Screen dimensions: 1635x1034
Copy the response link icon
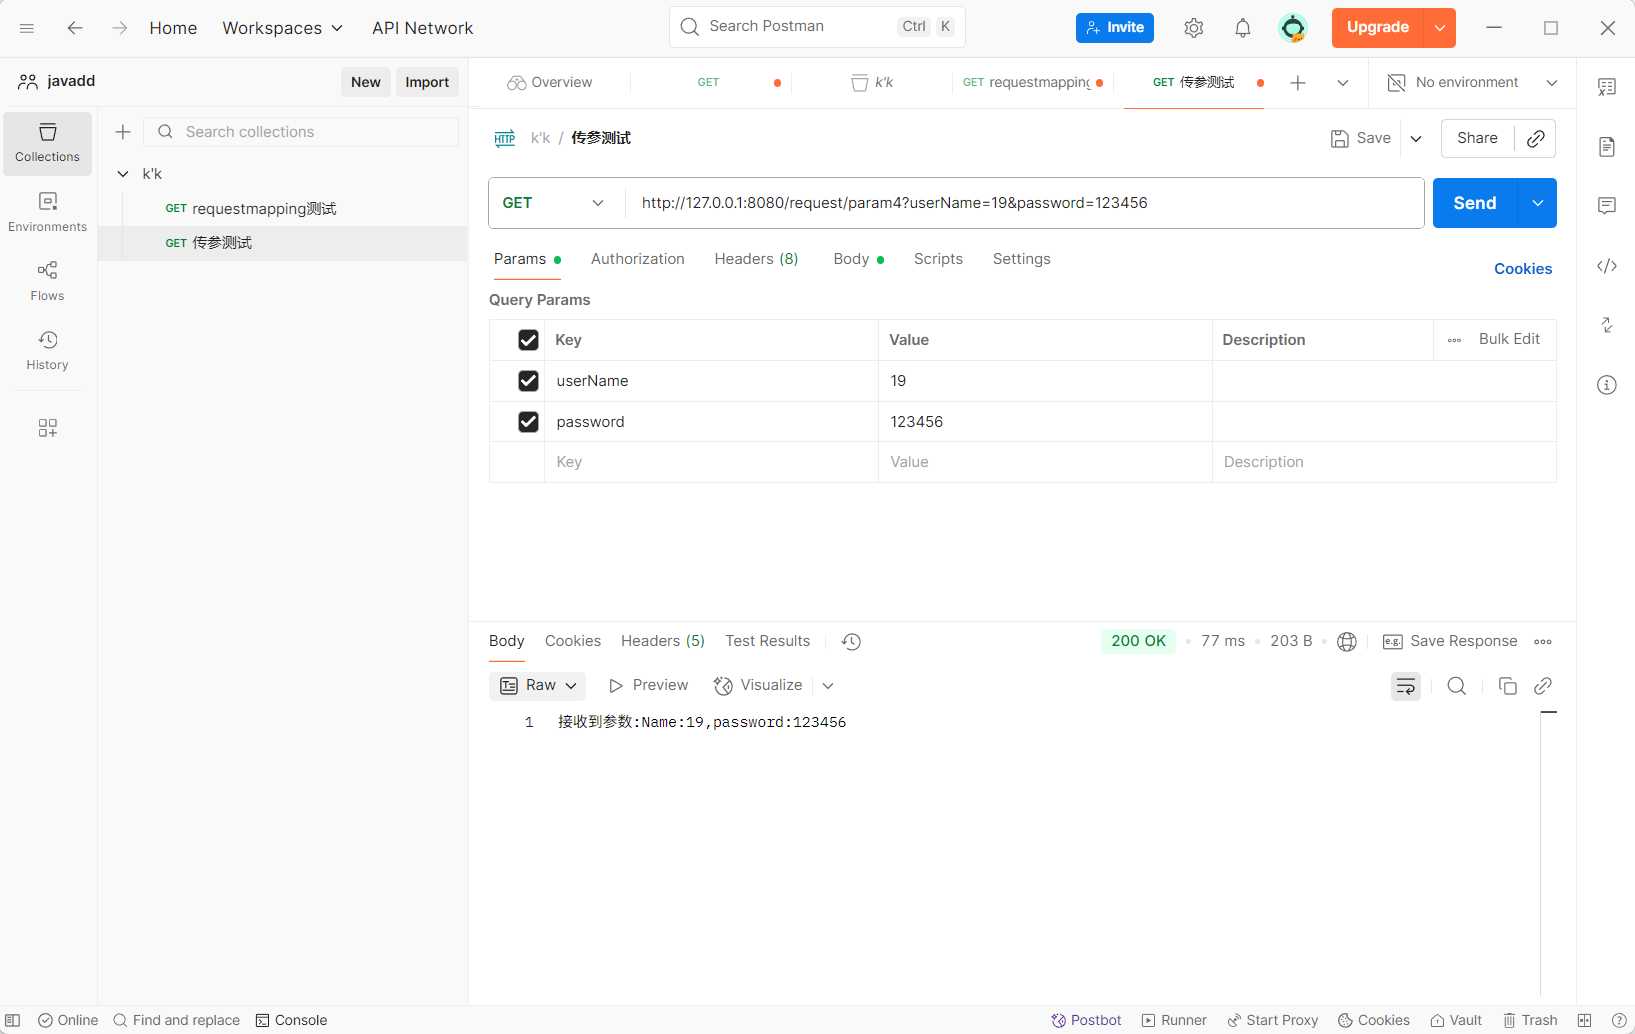[x=1543, y=686]
